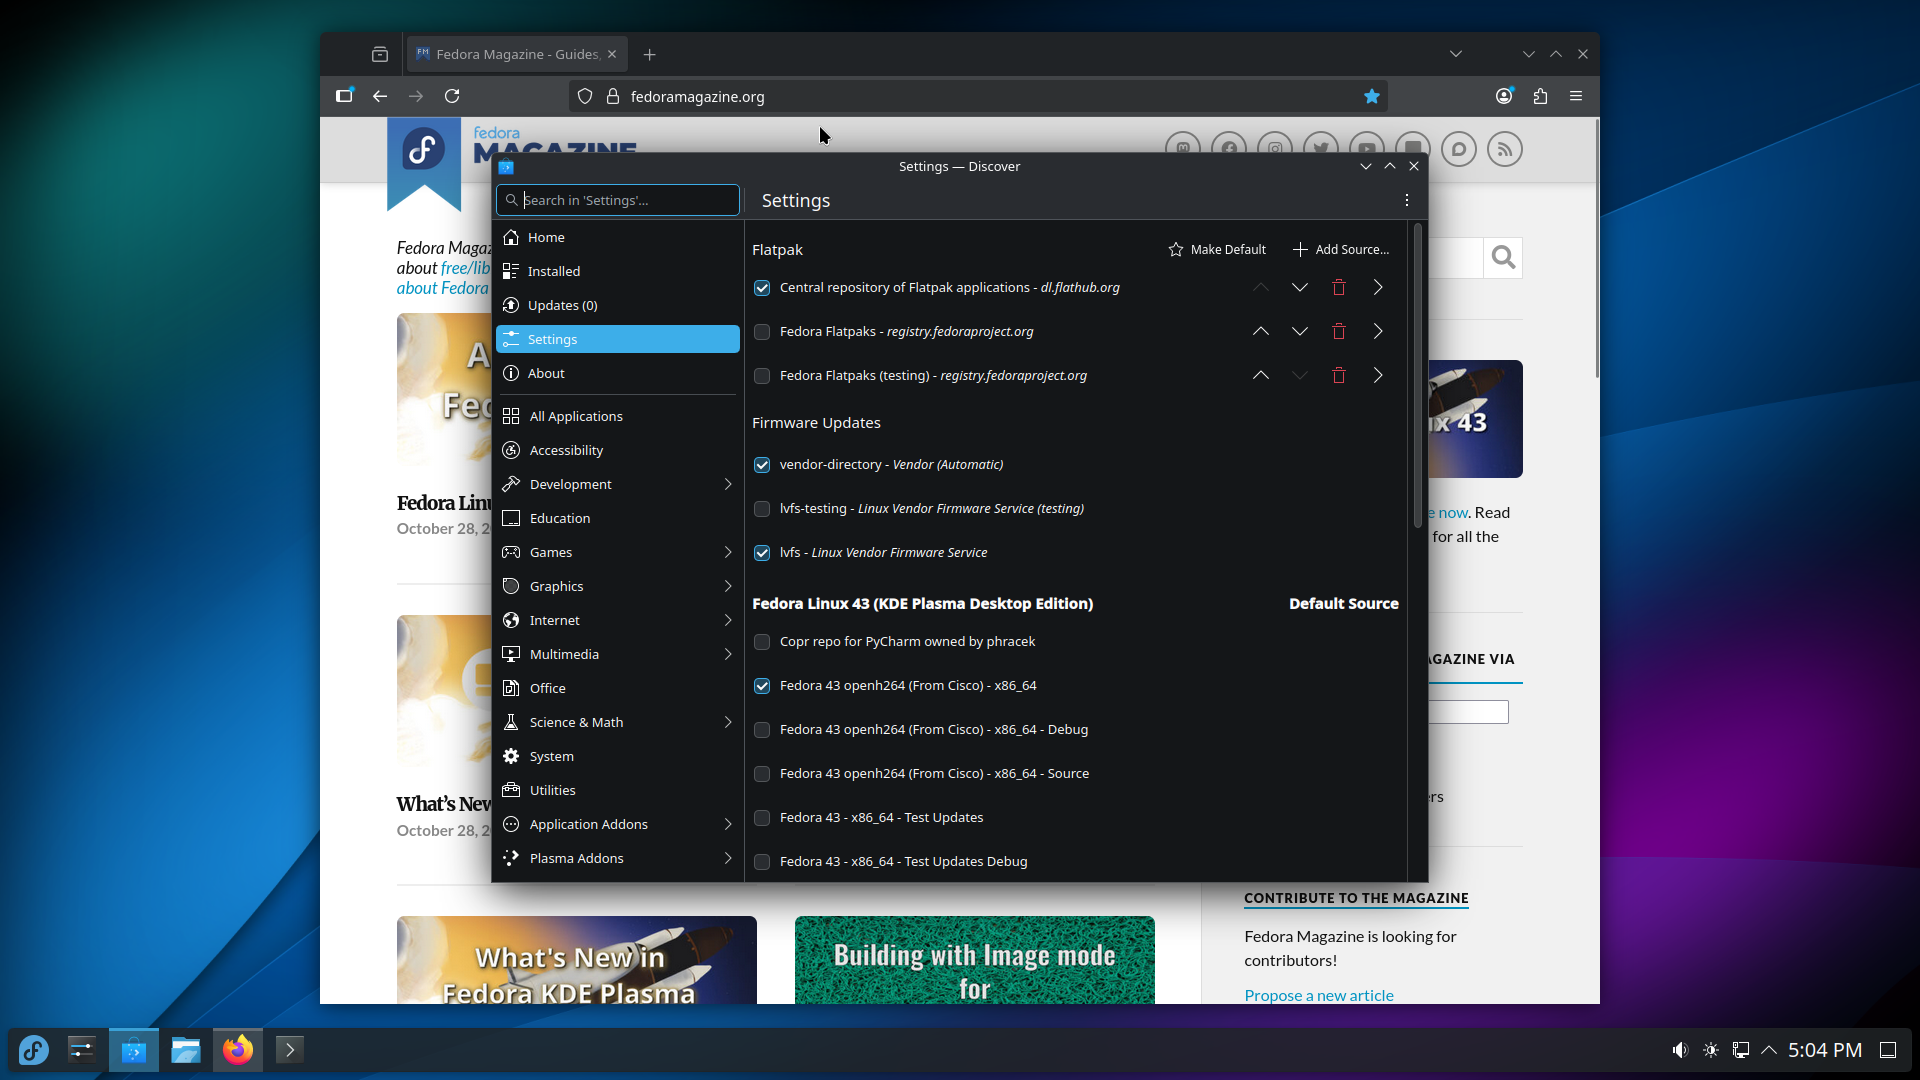1920x1080 pixels.
Task: Move Fedora Flatpaks source up
Action: [1261, 332]
